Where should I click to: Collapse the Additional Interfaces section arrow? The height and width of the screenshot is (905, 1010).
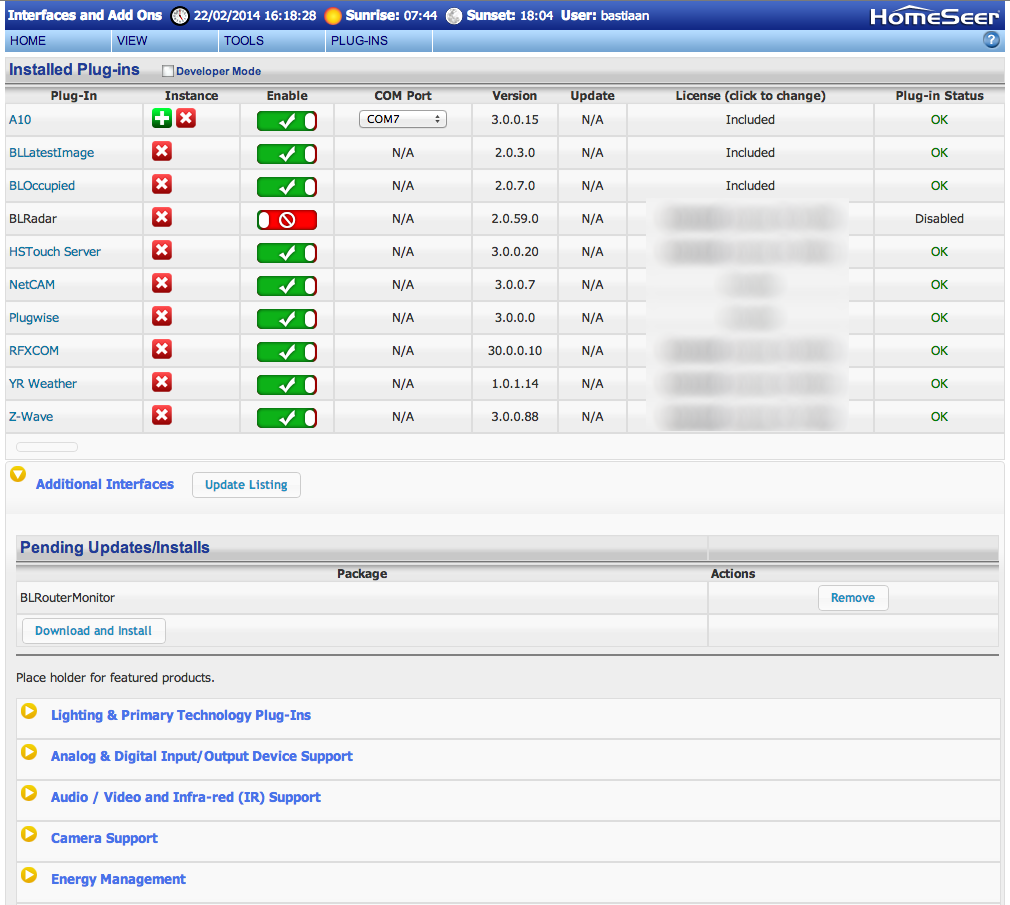point(18,474)
